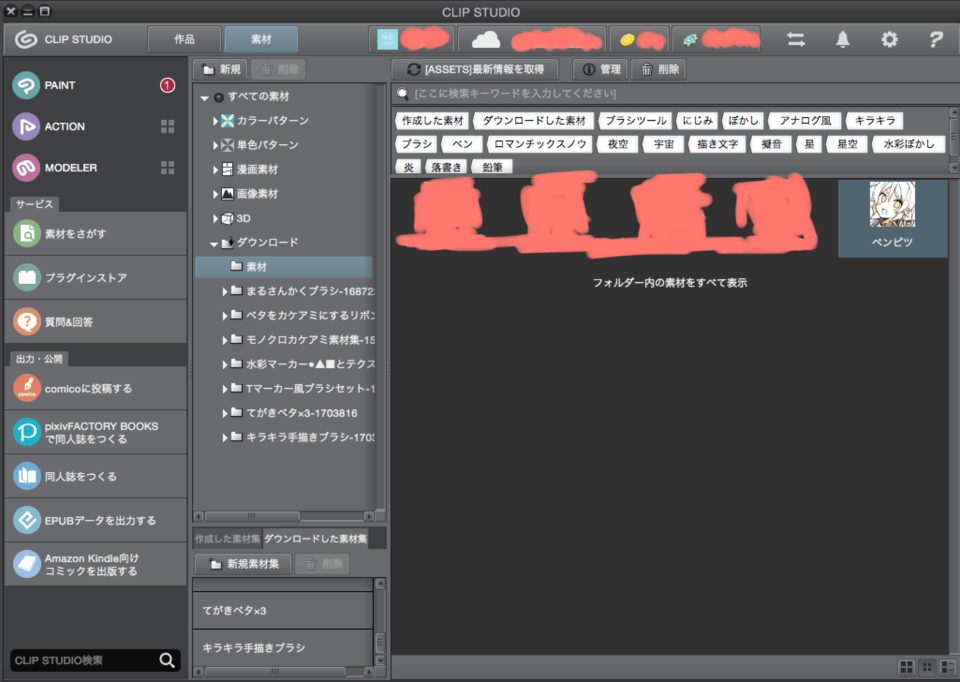Screen dimensions: 960x682
Task: Open comicoに投稿する
Action: [95, 388]
